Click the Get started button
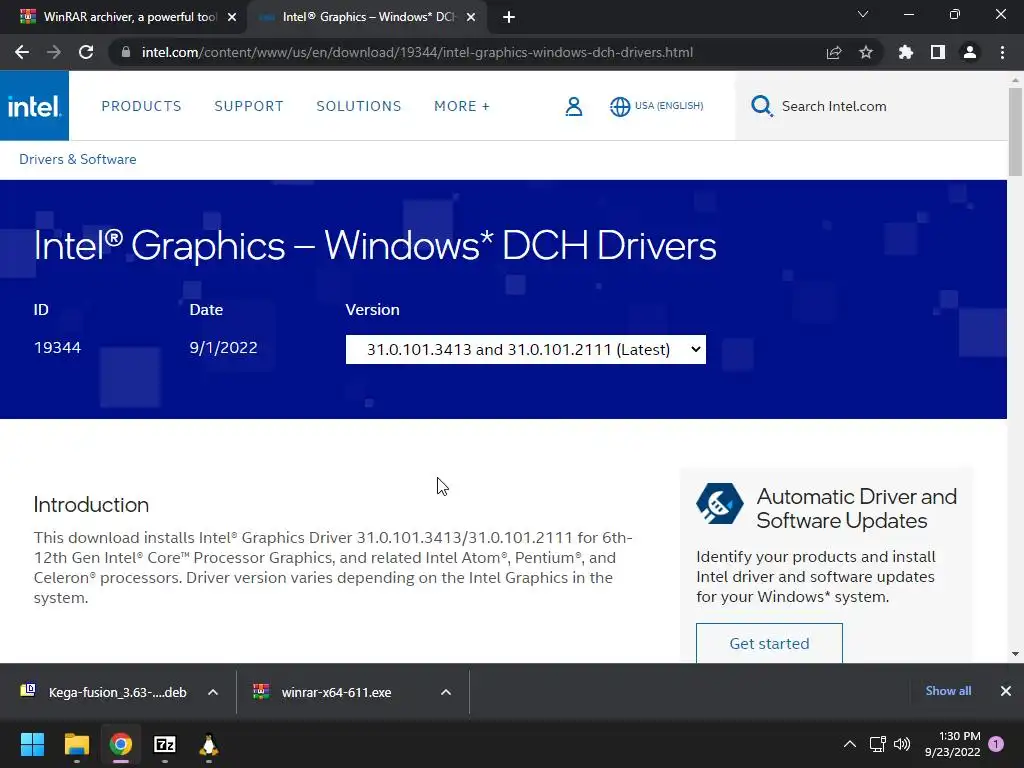The image size is (1024, 768). click(x=769, y=643)
